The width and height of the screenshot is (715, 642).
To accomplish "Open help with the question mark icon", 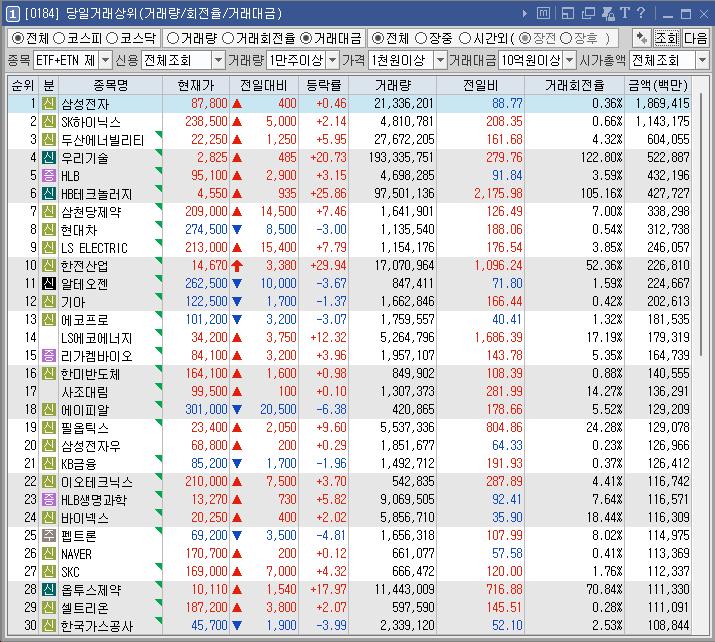I will click(641, 13).
